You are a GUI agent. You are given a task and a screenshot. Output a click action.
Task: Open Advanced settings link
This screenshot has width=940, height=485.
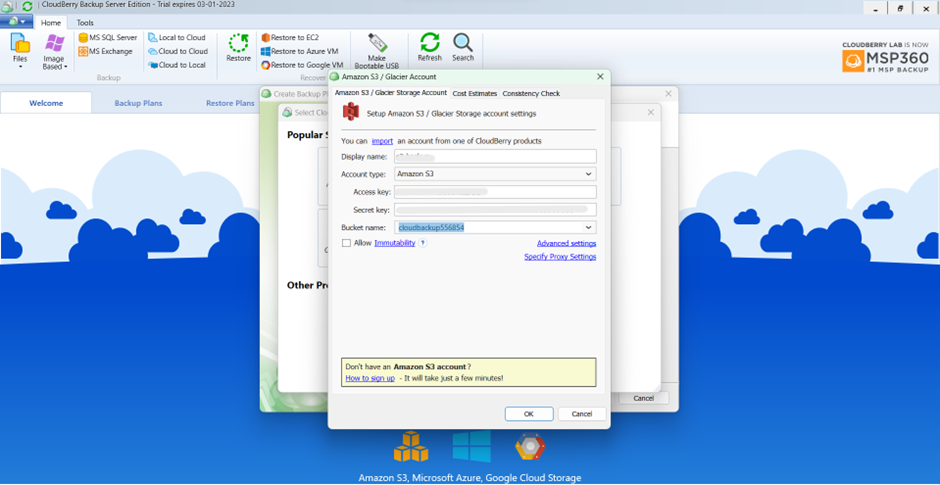click(566, 243)
